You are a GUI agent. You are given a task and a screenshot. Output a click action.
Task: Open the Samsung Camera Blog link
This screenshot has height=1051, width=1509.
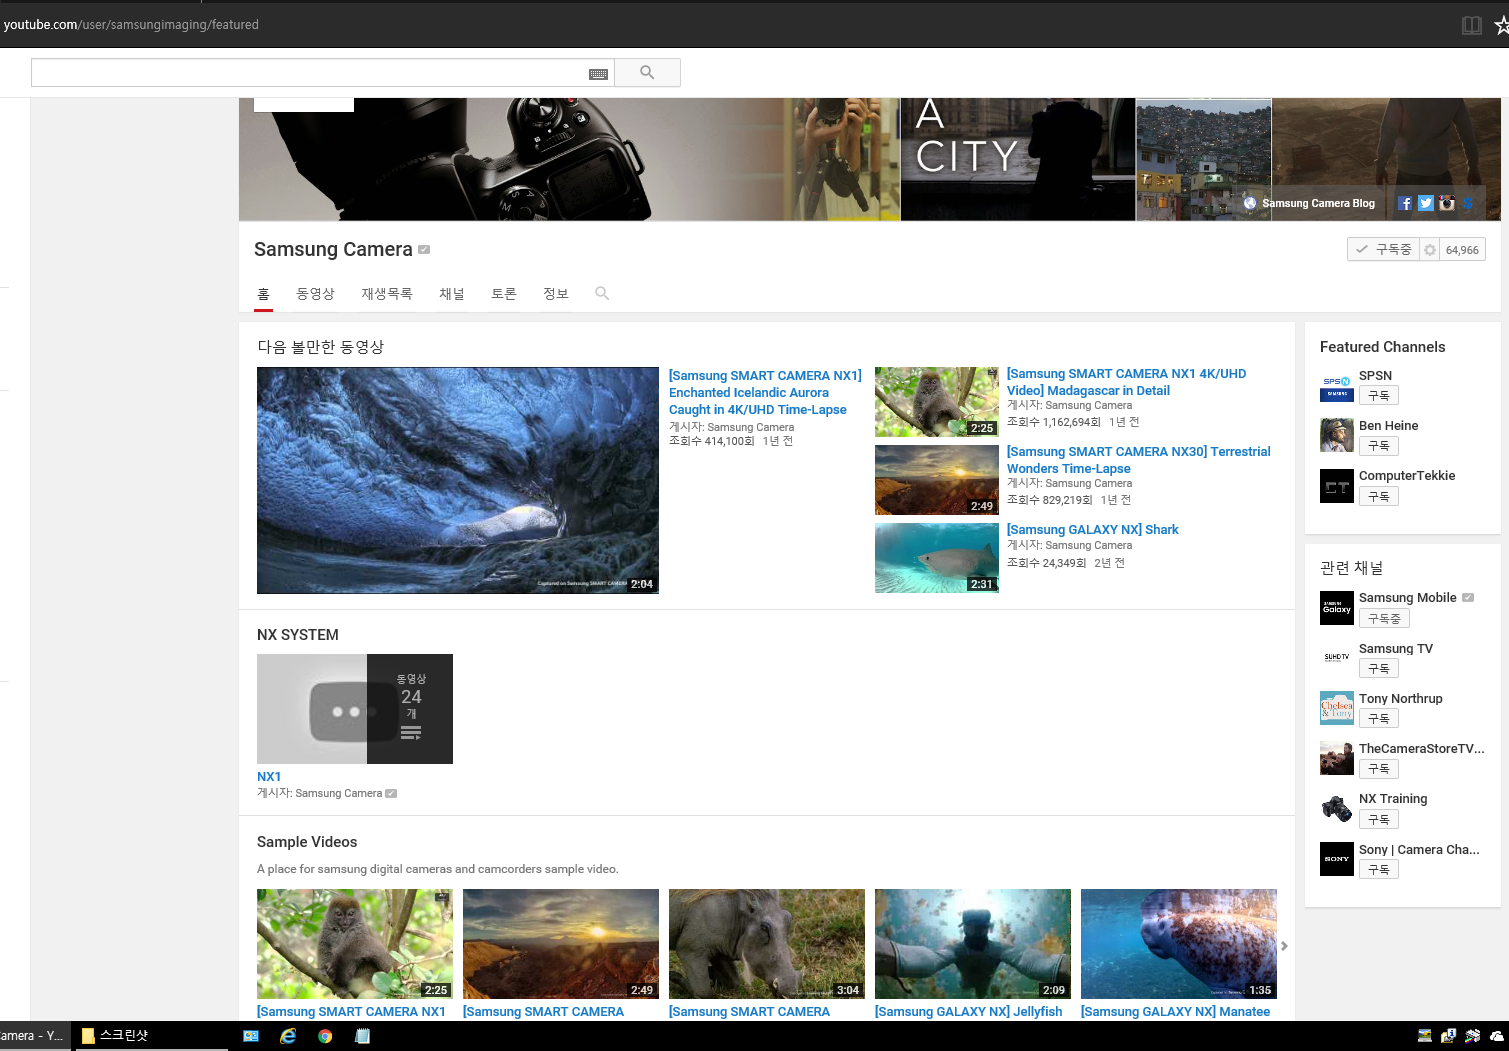point(1317,203)
